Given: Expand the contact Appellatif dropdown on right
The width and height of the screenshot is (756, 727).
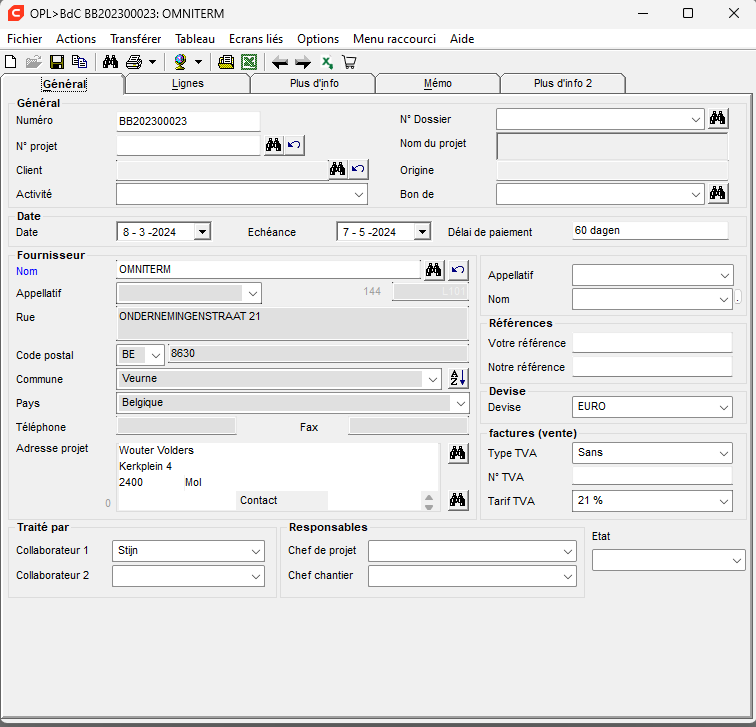Looking at the screenshot, I should click(x=724, y=276).
